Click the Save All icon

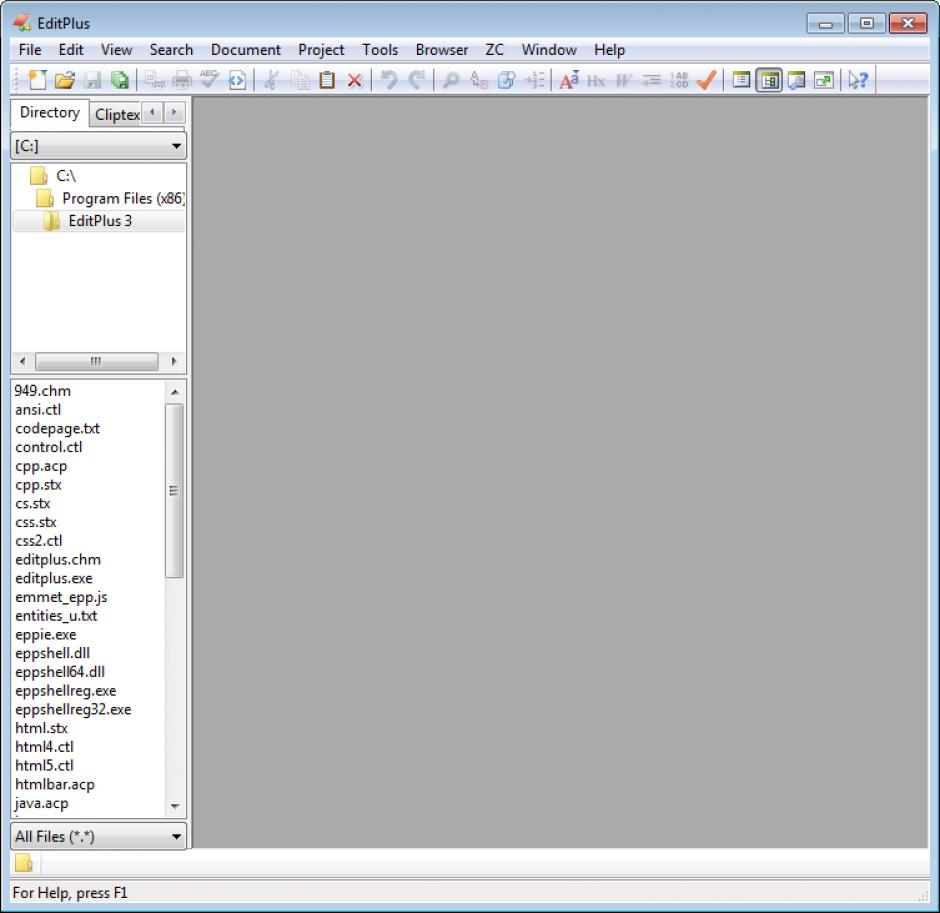(120, 80)
